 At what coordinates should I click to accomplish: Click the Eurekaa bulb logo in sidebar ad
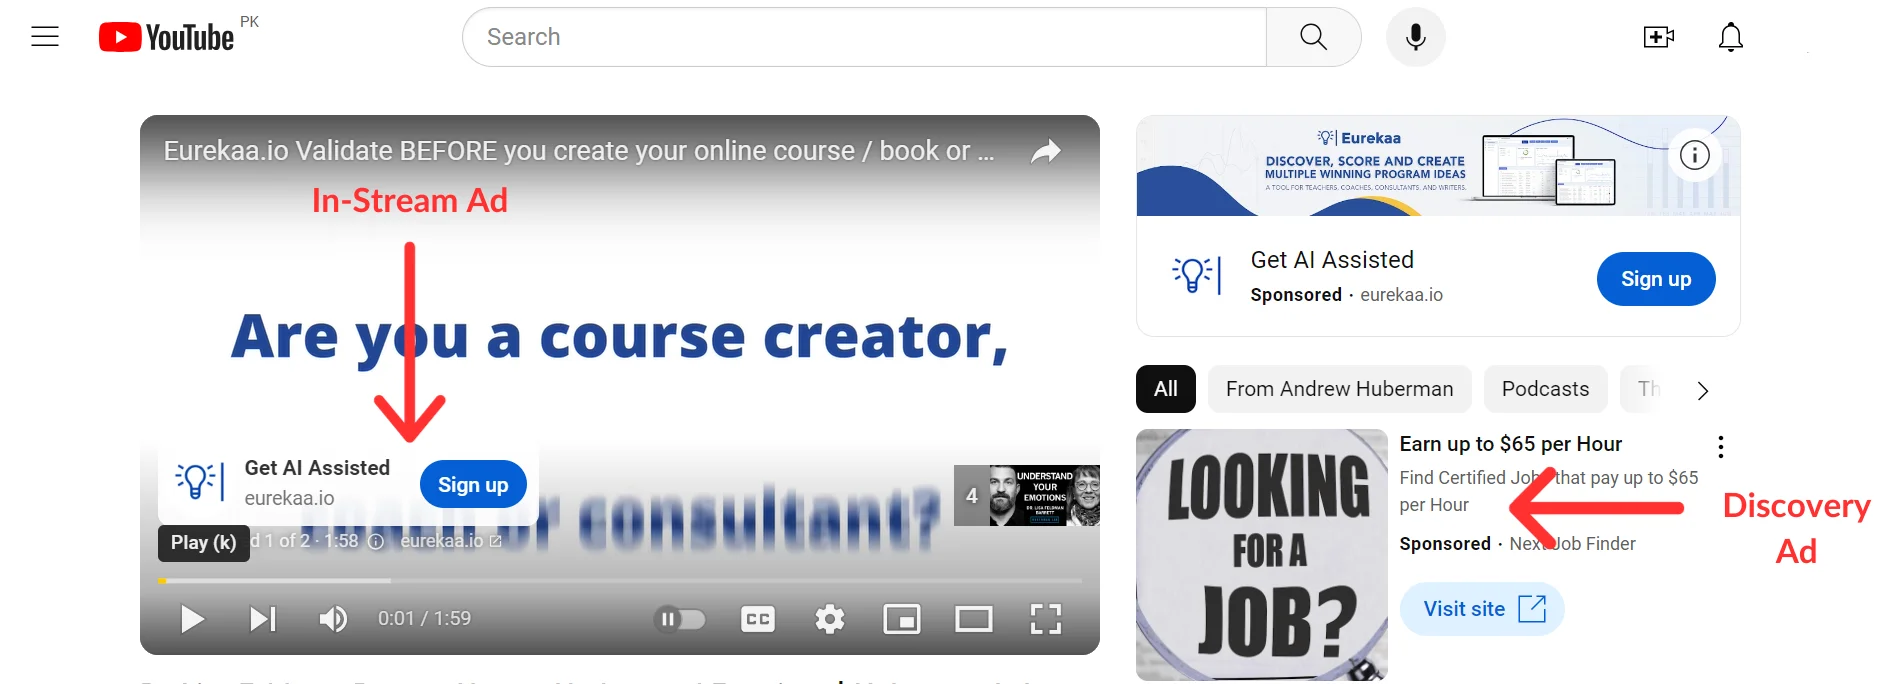(1197, 274)
